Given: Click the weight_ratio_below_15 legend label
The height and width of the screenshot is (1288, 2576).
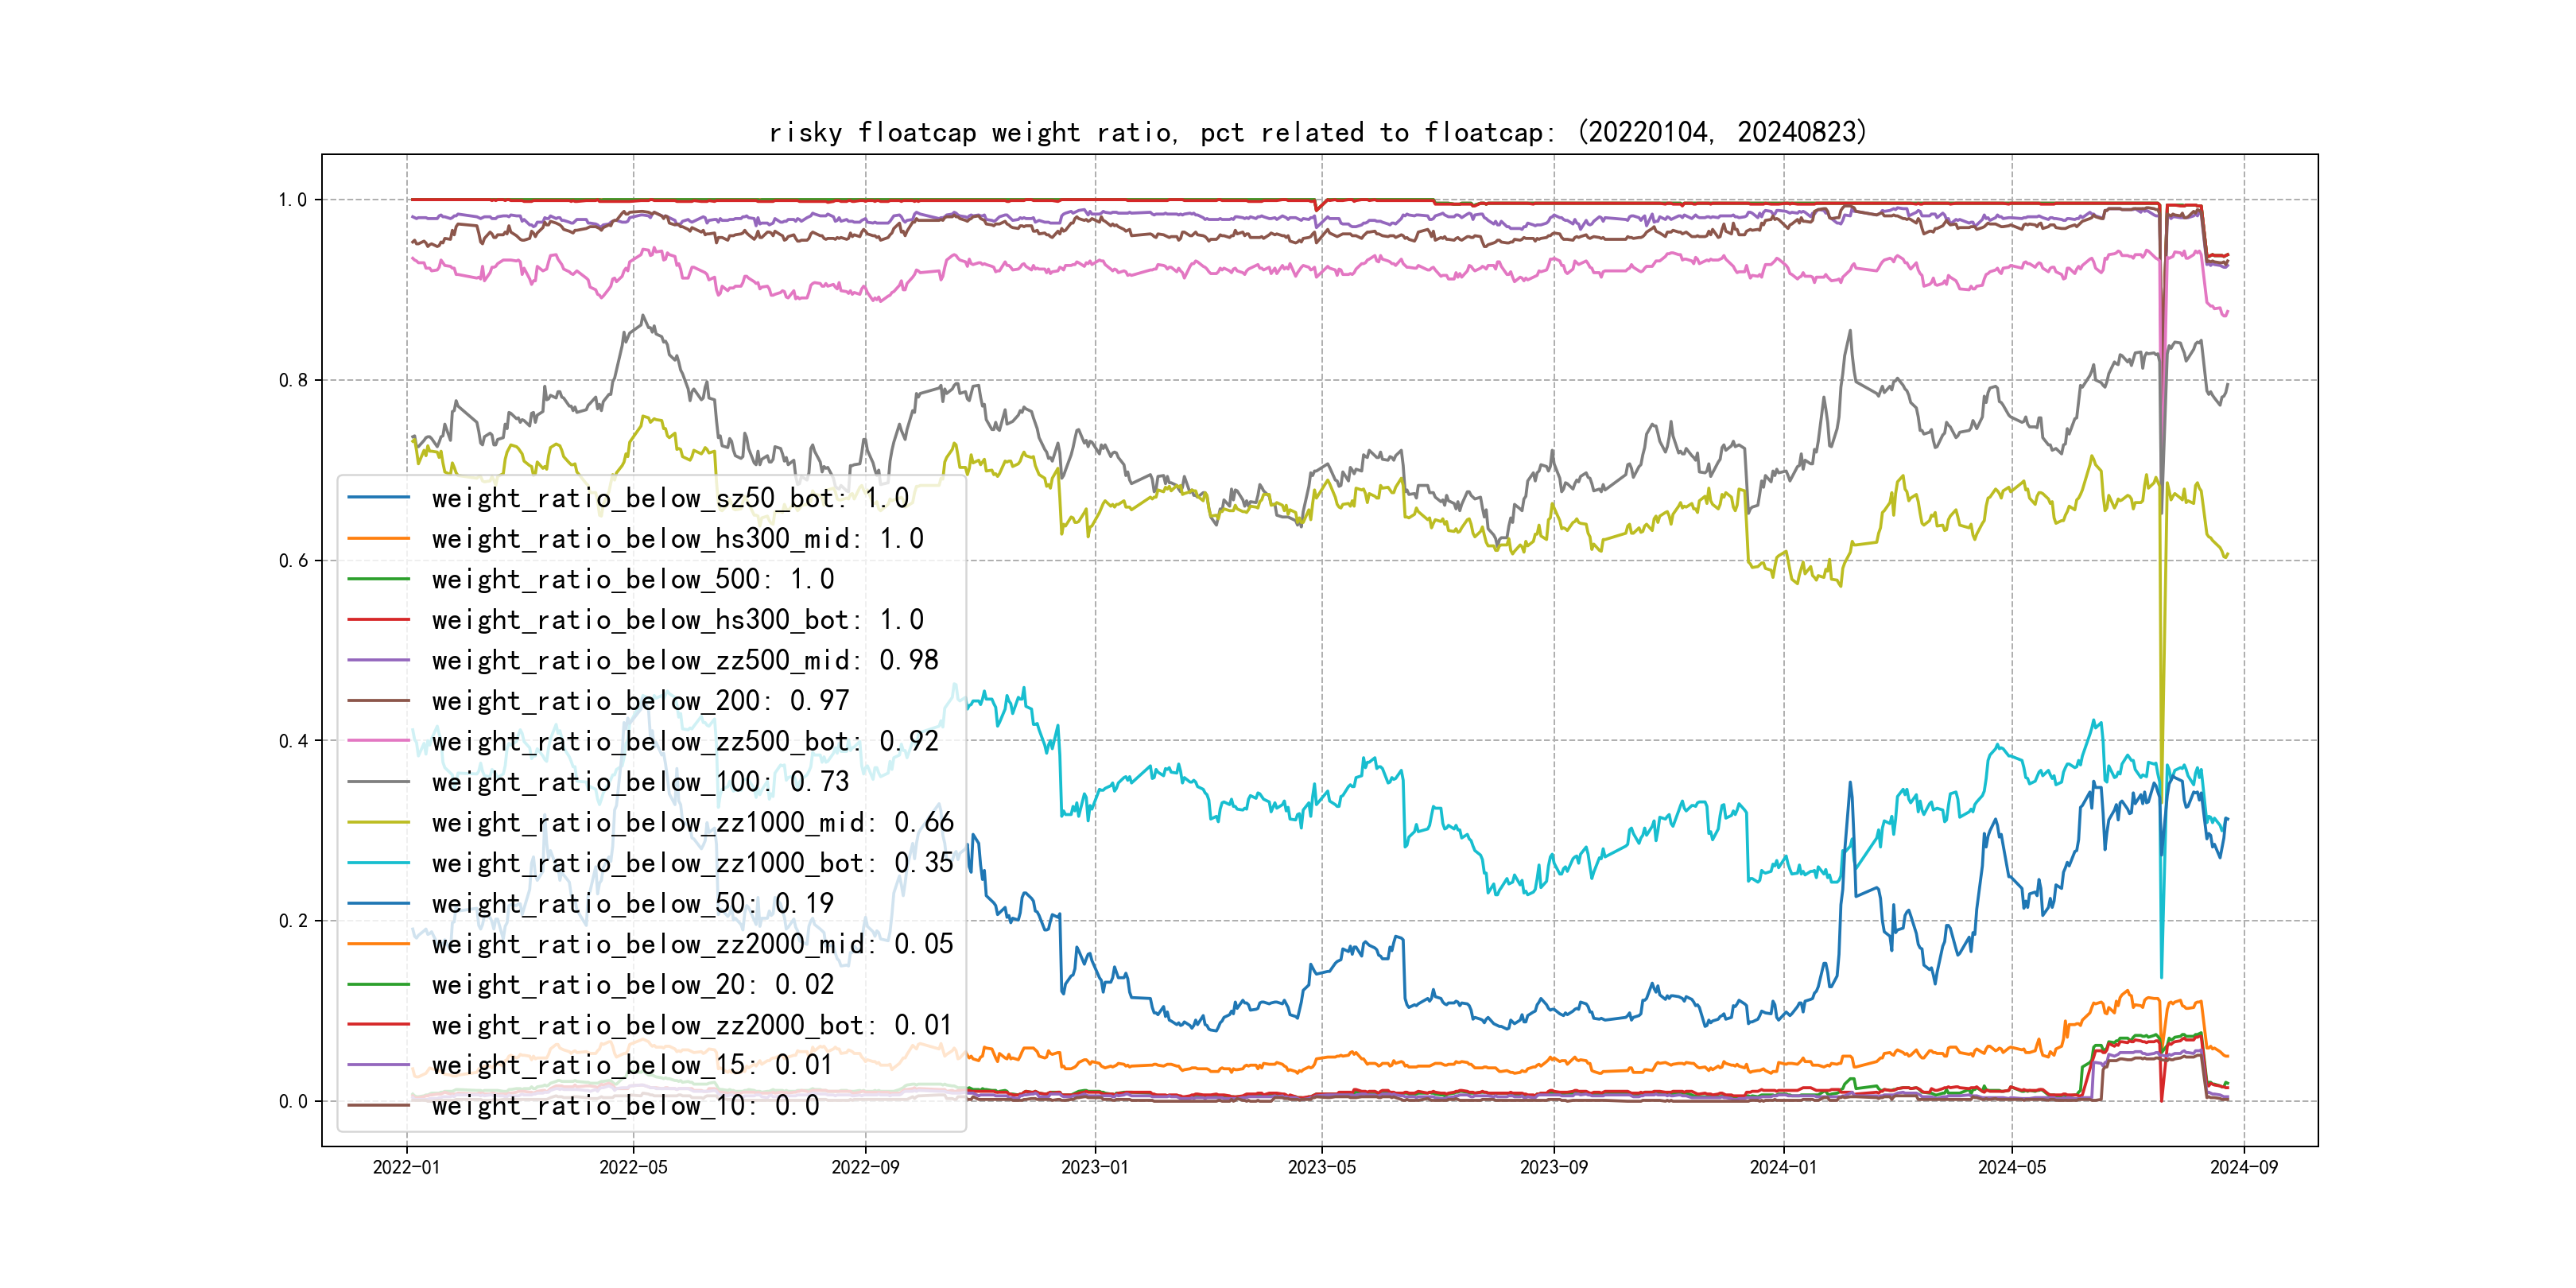Looking at the screenshot, I should (632, 1065).
